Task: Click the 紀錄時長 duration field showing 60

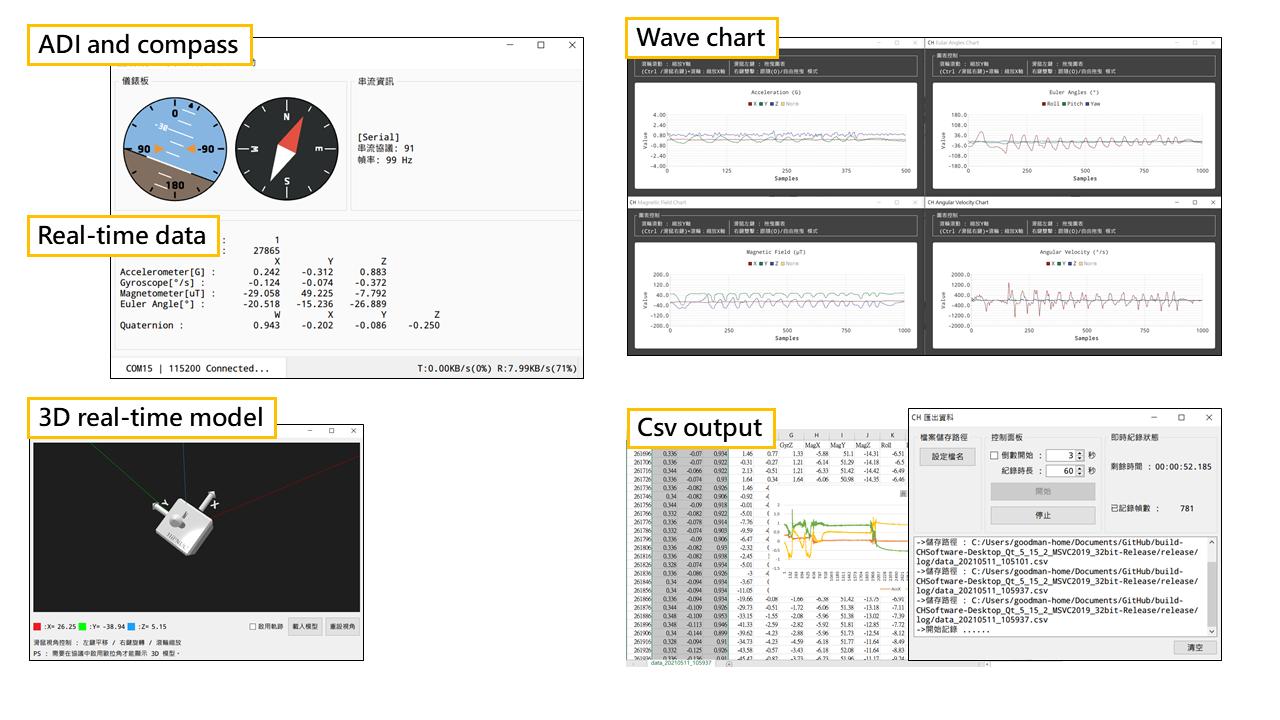Action: 1060,471
